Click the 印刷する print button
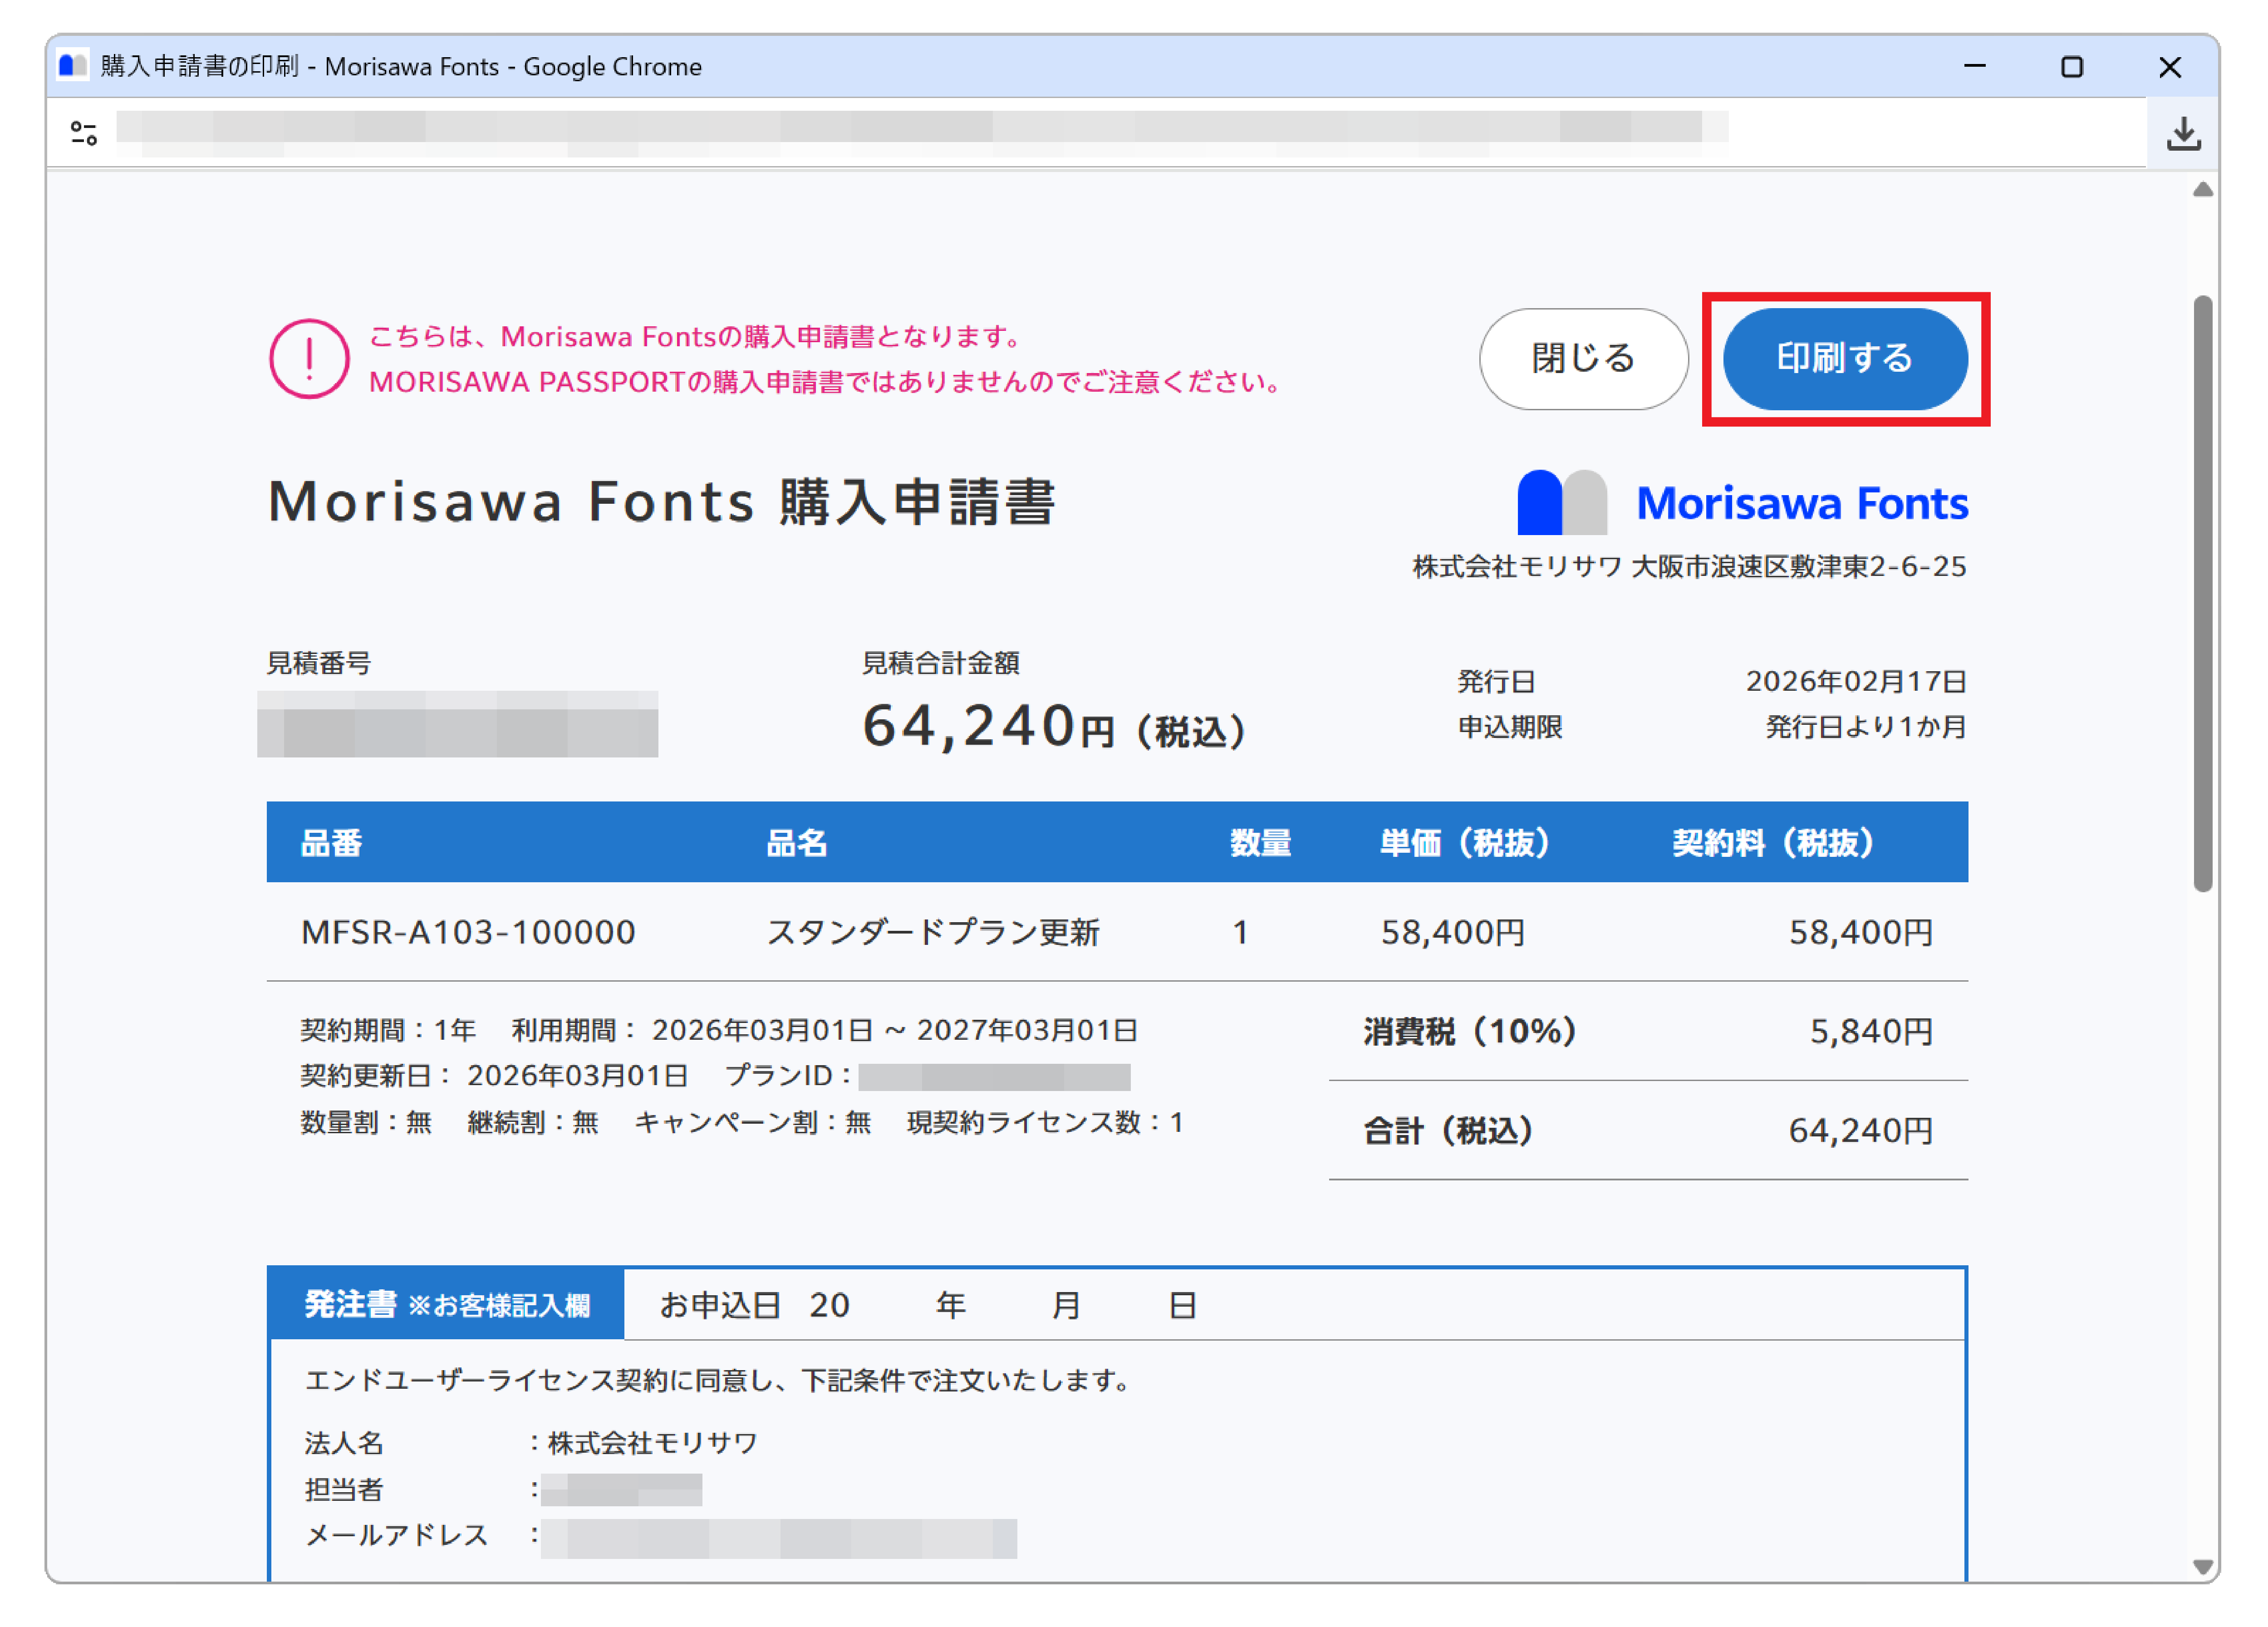 pyautogui.click(x=1844, y=358)
